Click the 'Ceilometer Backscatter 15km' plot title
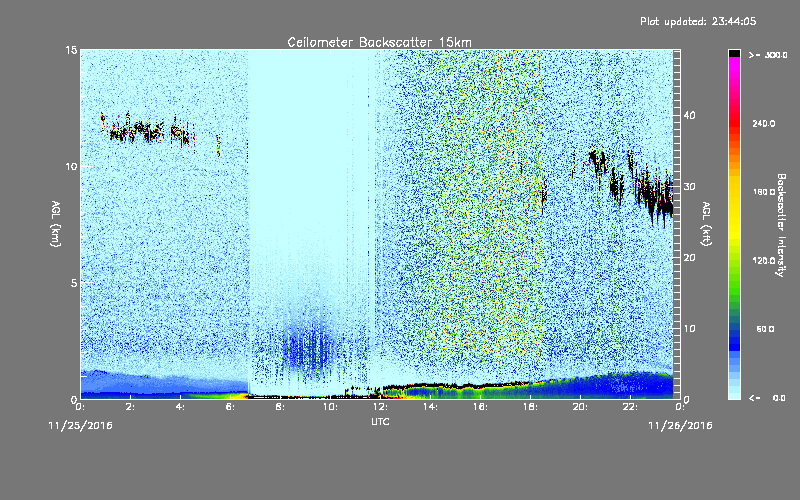This screenshot has height=500, width=800. (x=379, y=42)
